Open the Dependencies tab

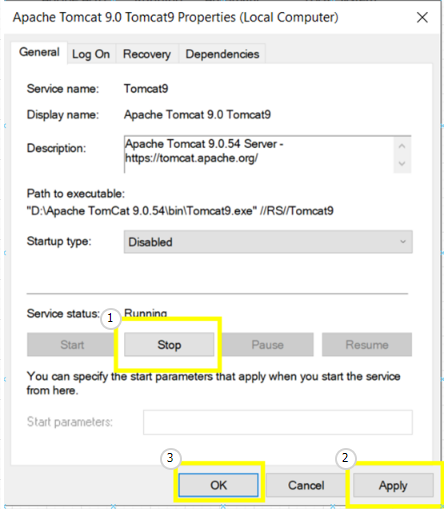click(222, 54)
